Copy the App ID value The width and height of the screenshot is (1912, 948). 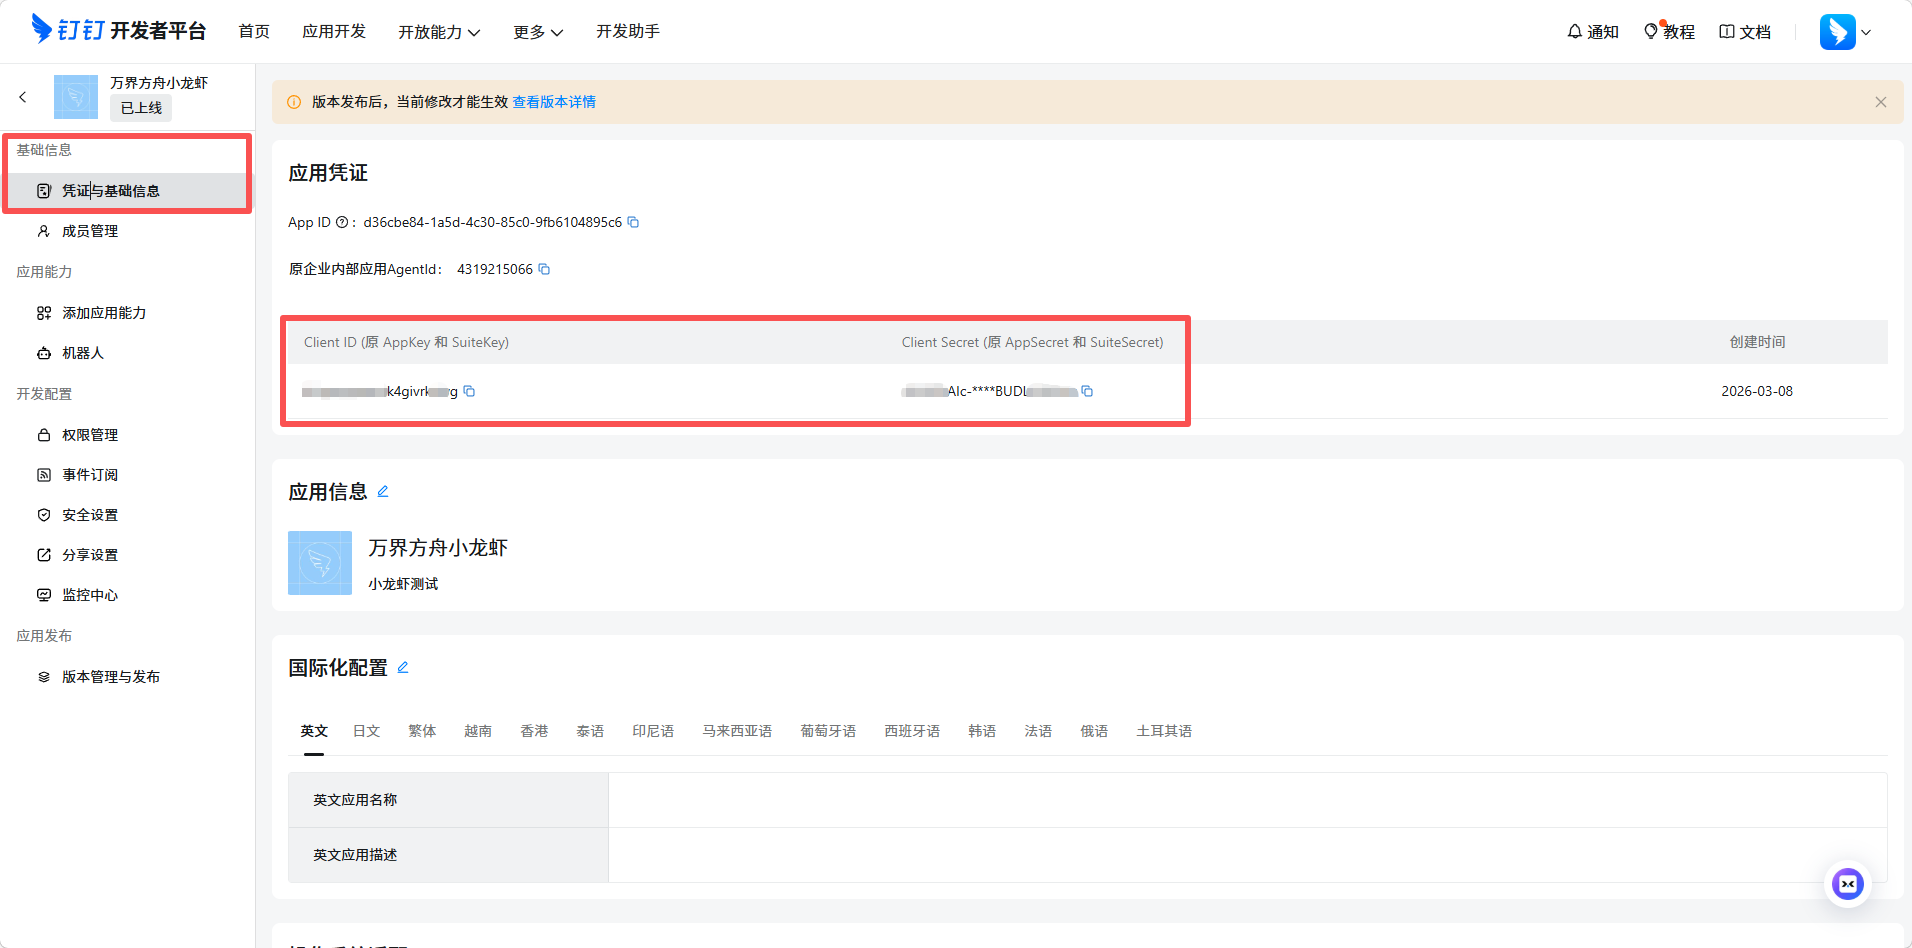pos(633,222)
